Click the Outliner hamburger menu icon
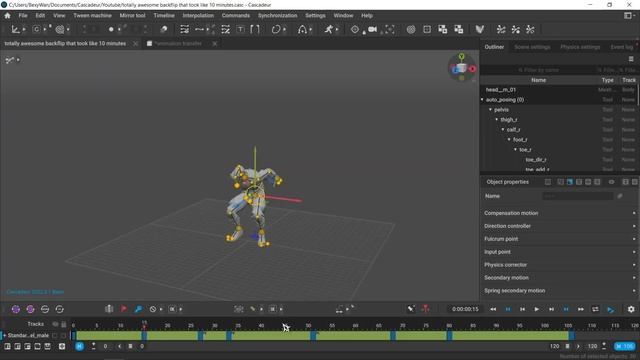Image resolution: width=640 pixels, height=360 pixels. [x=631, y=59]
